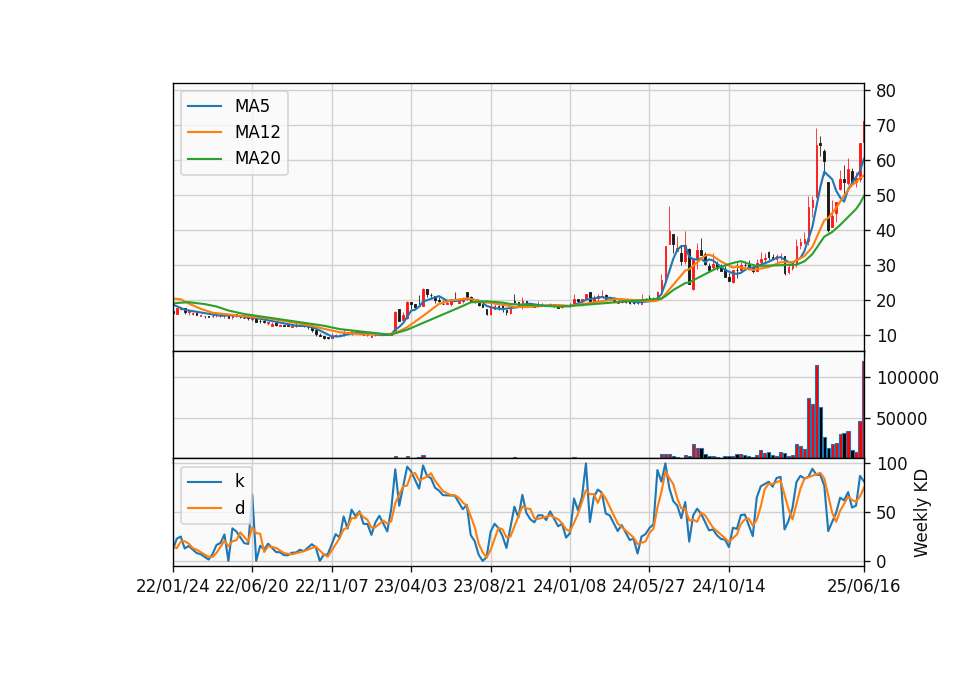Click the k legend label in KD panel
Viewport: 960px width, 690px height.
[239, 481]
